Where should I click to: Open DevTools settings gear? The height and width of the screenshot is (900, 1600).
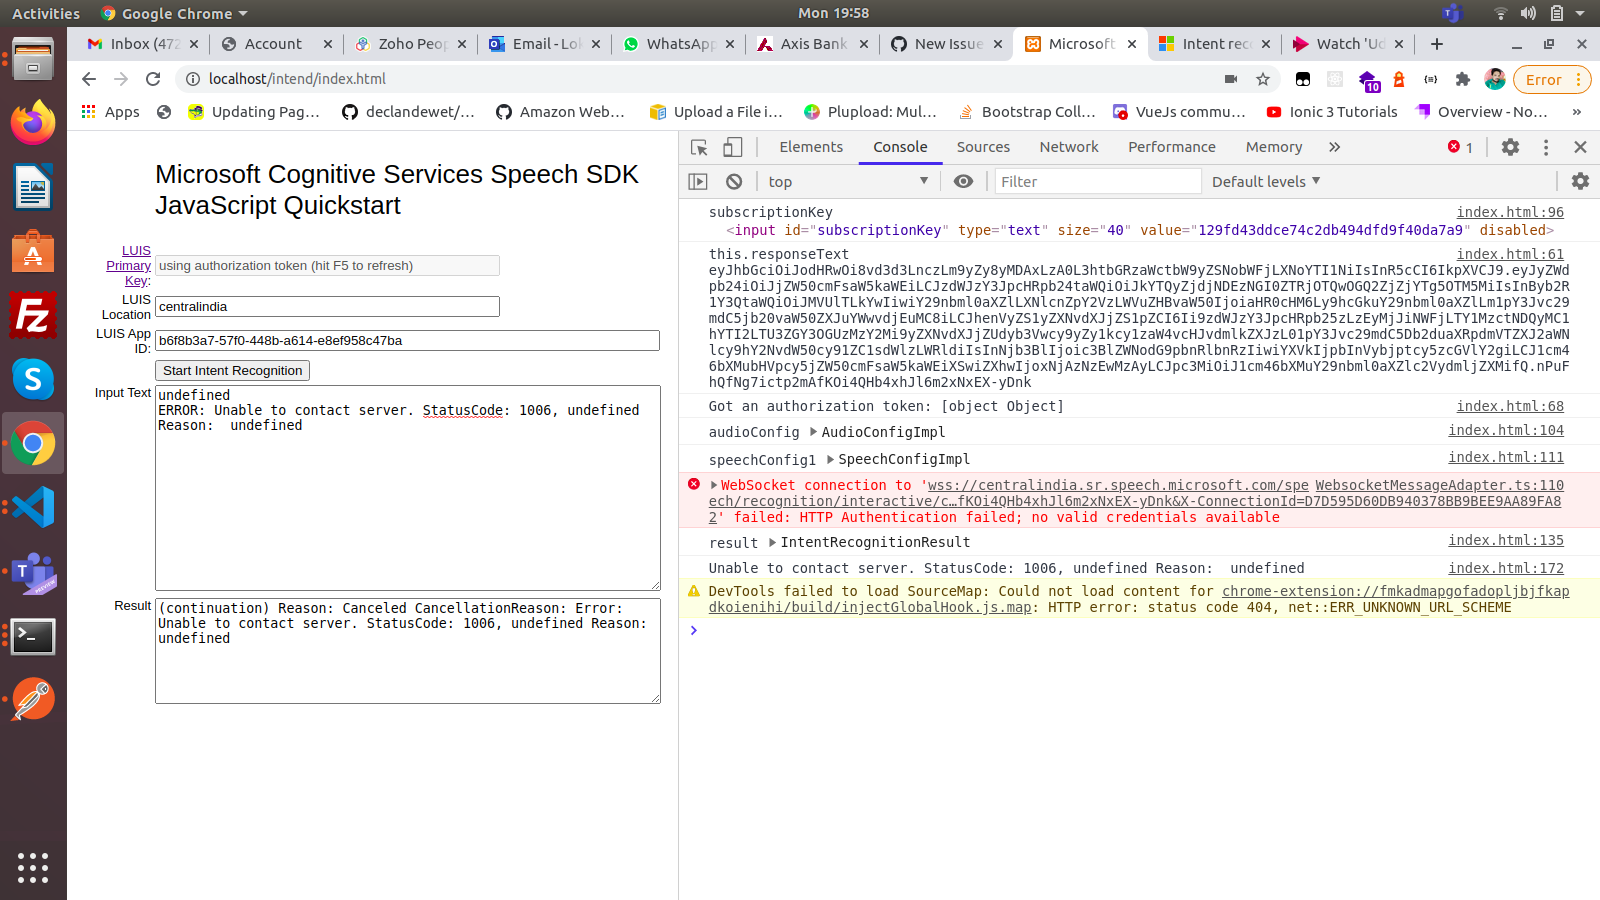pos(1510,147)
